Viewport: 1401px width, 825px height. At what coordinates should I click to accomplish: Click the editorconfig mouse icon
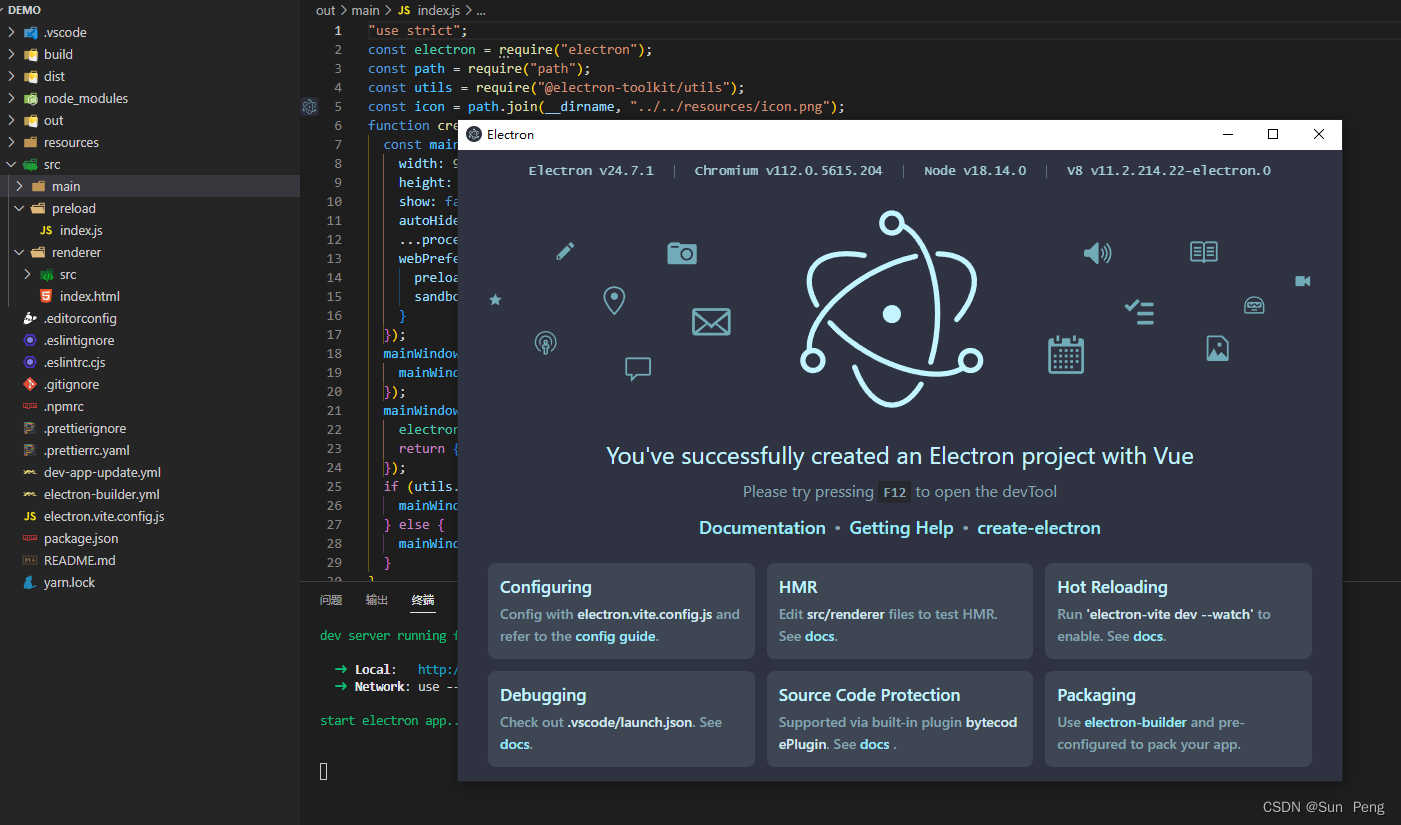(30, 318)
